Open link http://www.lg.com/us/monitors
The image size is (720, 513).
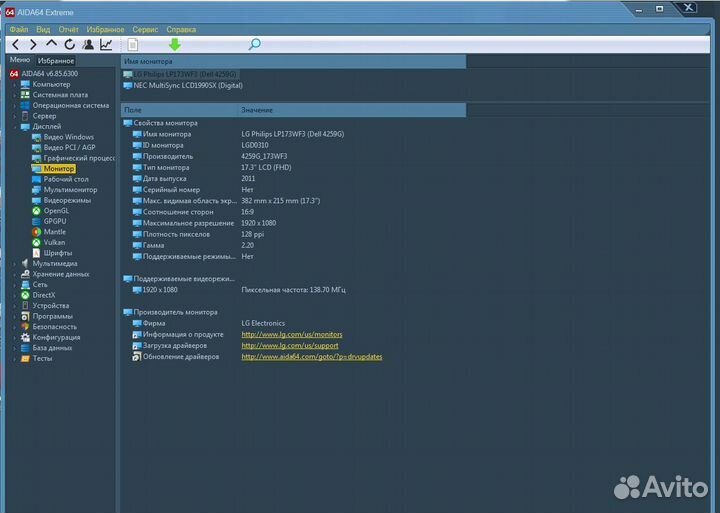coord(292,335)
